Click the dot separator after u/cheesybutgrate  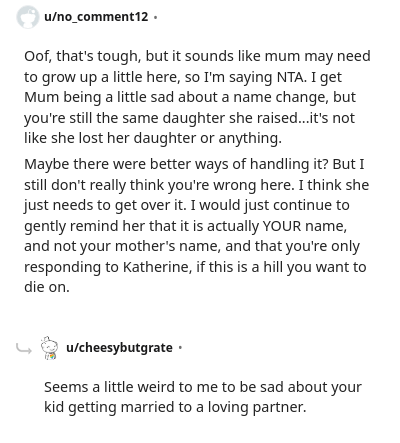coord(180,348)
